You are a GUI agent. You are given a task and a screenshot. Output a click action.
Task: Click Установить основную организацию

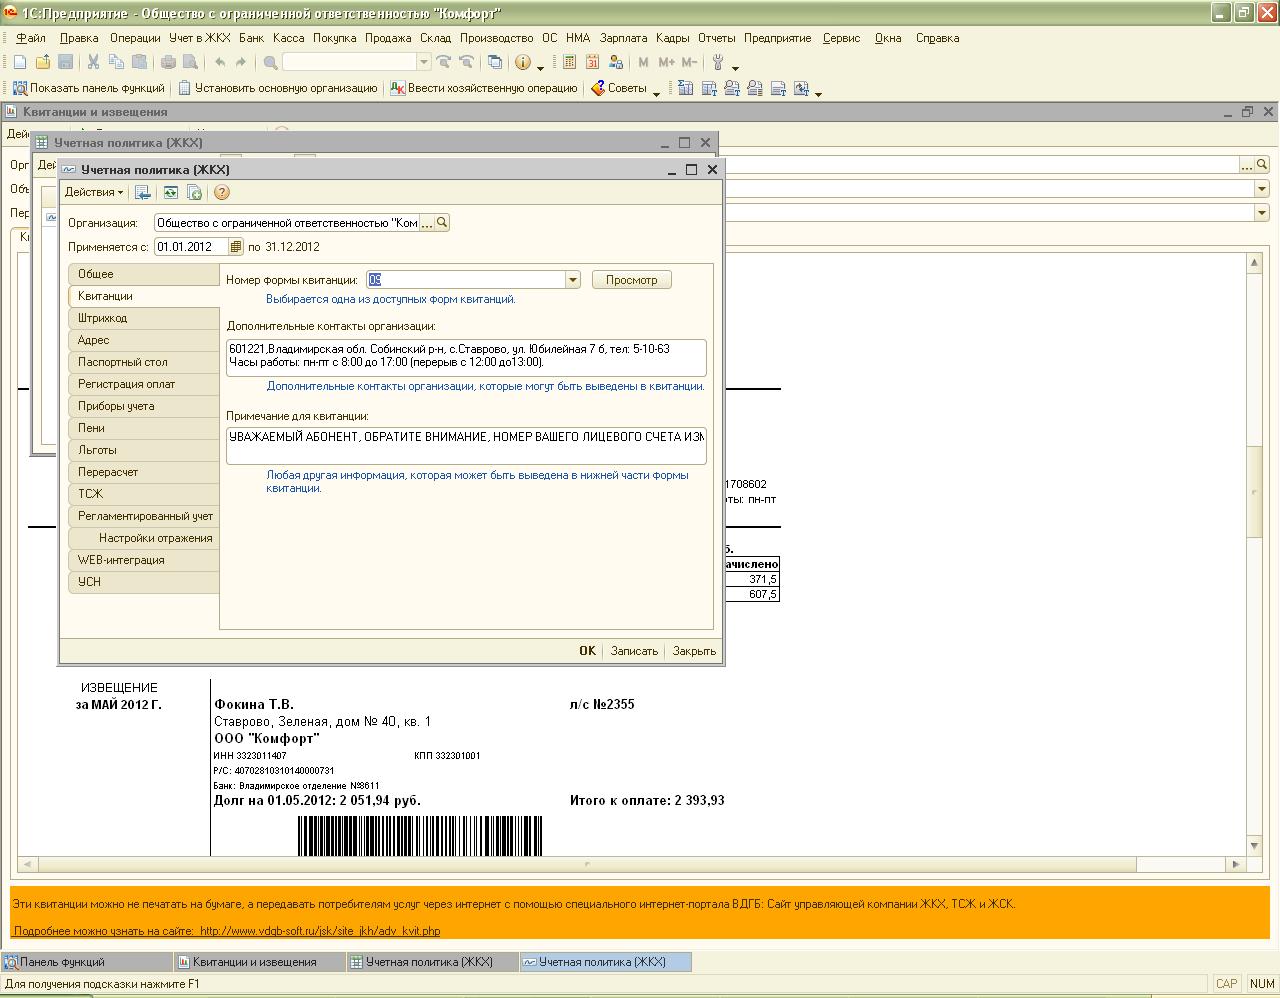pos(278,88)
